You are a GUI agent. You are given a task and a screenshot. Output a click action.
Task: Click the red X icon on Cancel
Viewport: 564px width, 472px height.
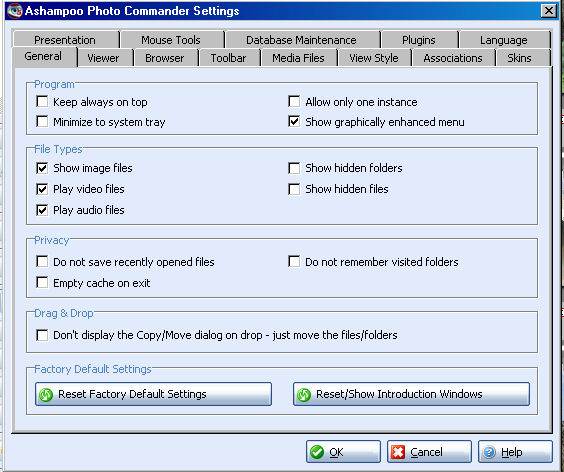(398, 452)
